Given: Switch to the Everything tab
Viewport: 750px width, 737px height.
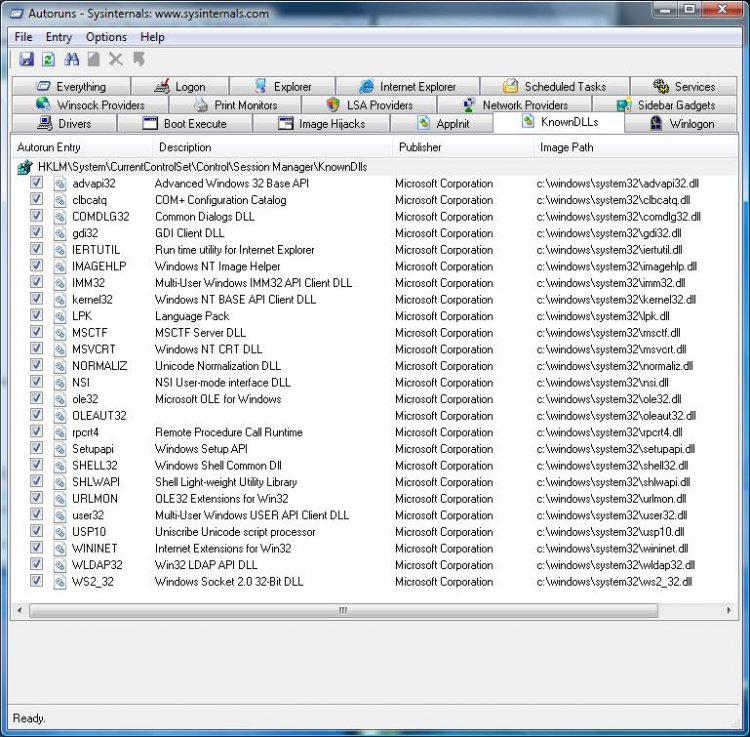Looking at the screenshot, I should point(71,87).
